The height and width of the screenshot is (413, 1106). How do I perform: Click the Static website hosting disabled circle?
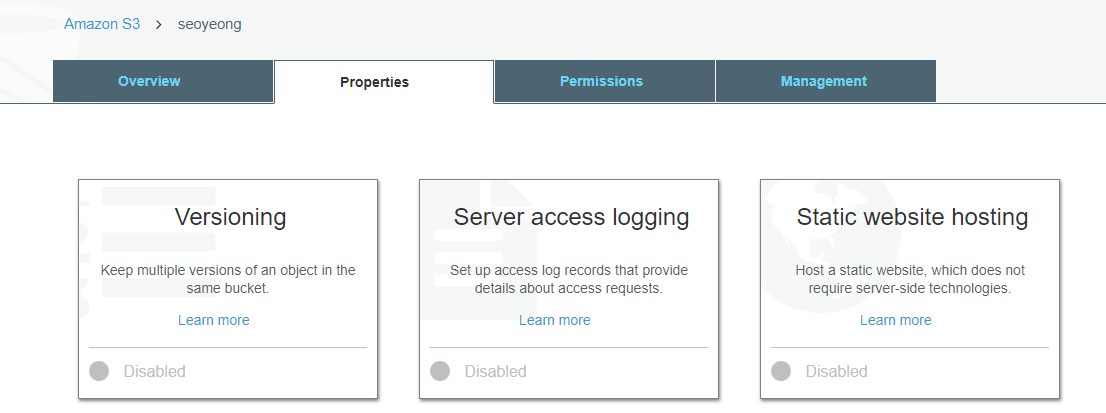click(781, 371)
